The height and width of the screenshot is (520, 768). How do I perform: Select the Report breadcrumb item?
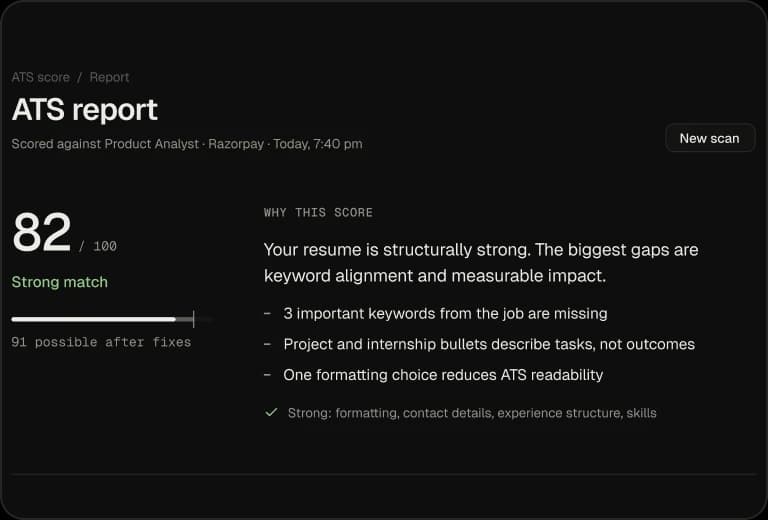[109, 77]
